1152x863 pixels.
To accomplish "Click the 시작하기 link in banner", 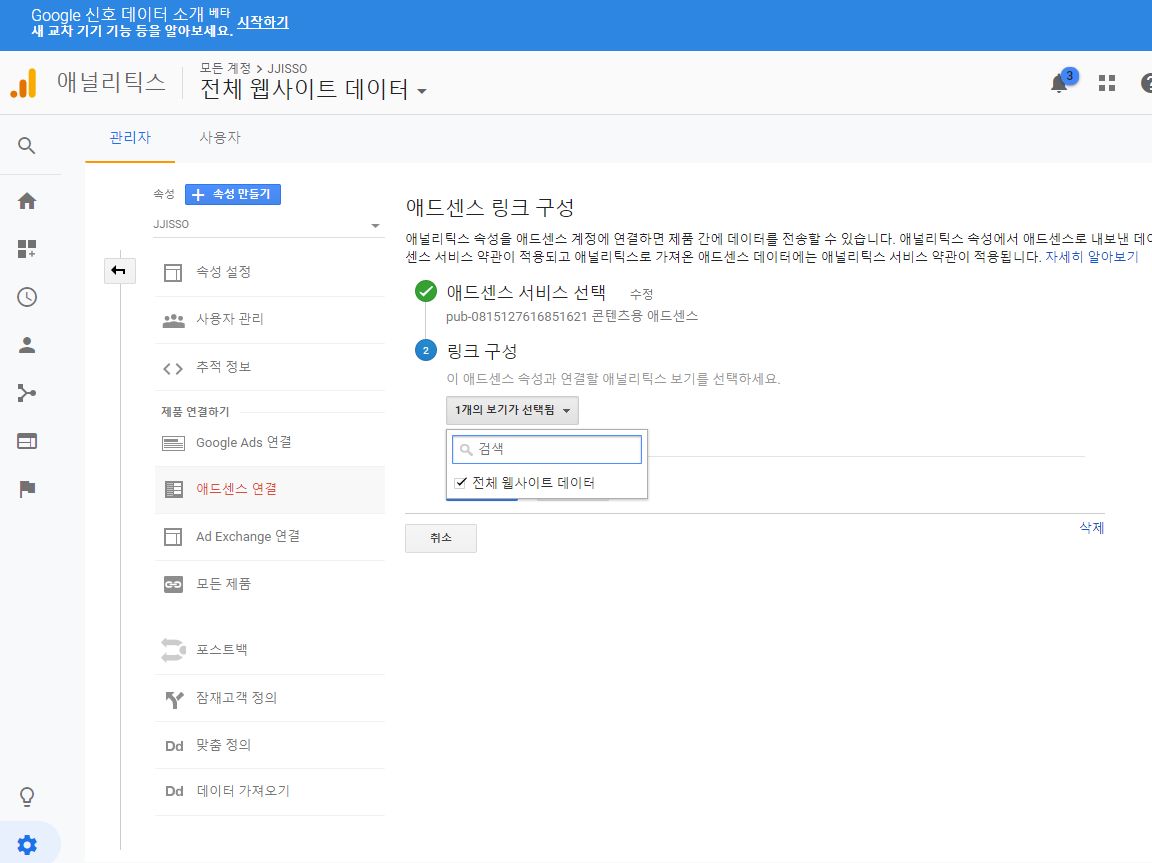I will click(x=263, y=22).
